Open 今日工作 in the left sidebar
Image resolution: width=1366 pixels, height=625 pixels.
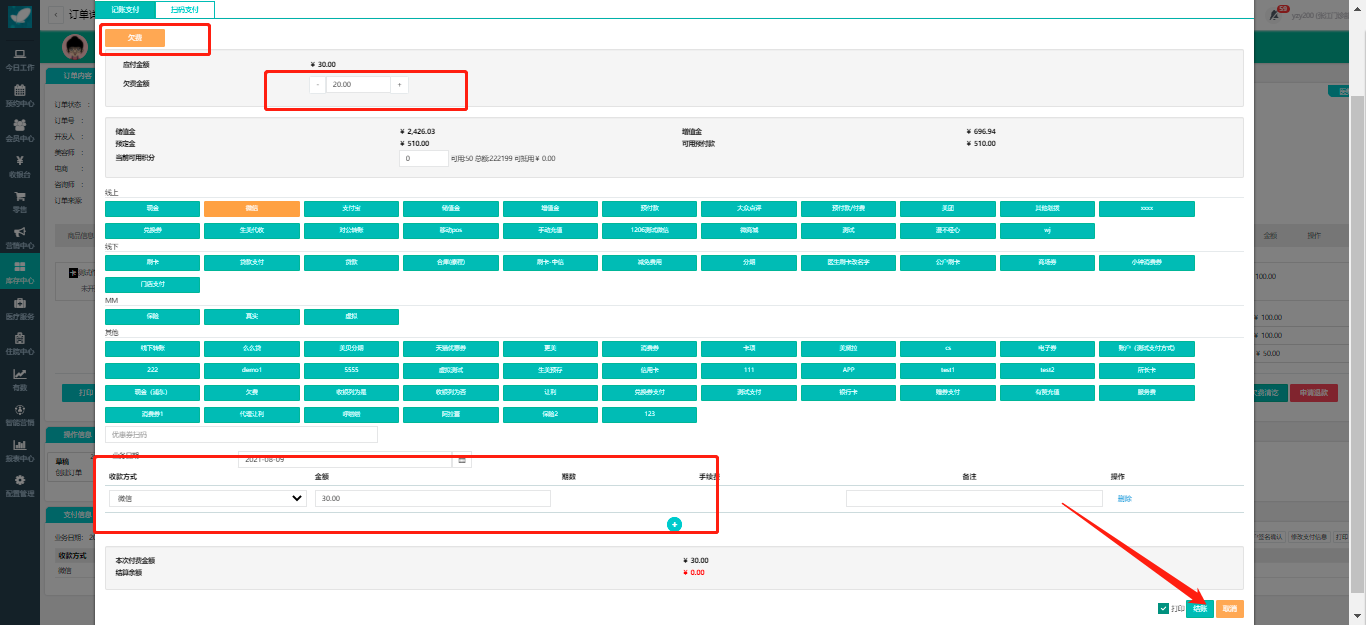point(20,58)
